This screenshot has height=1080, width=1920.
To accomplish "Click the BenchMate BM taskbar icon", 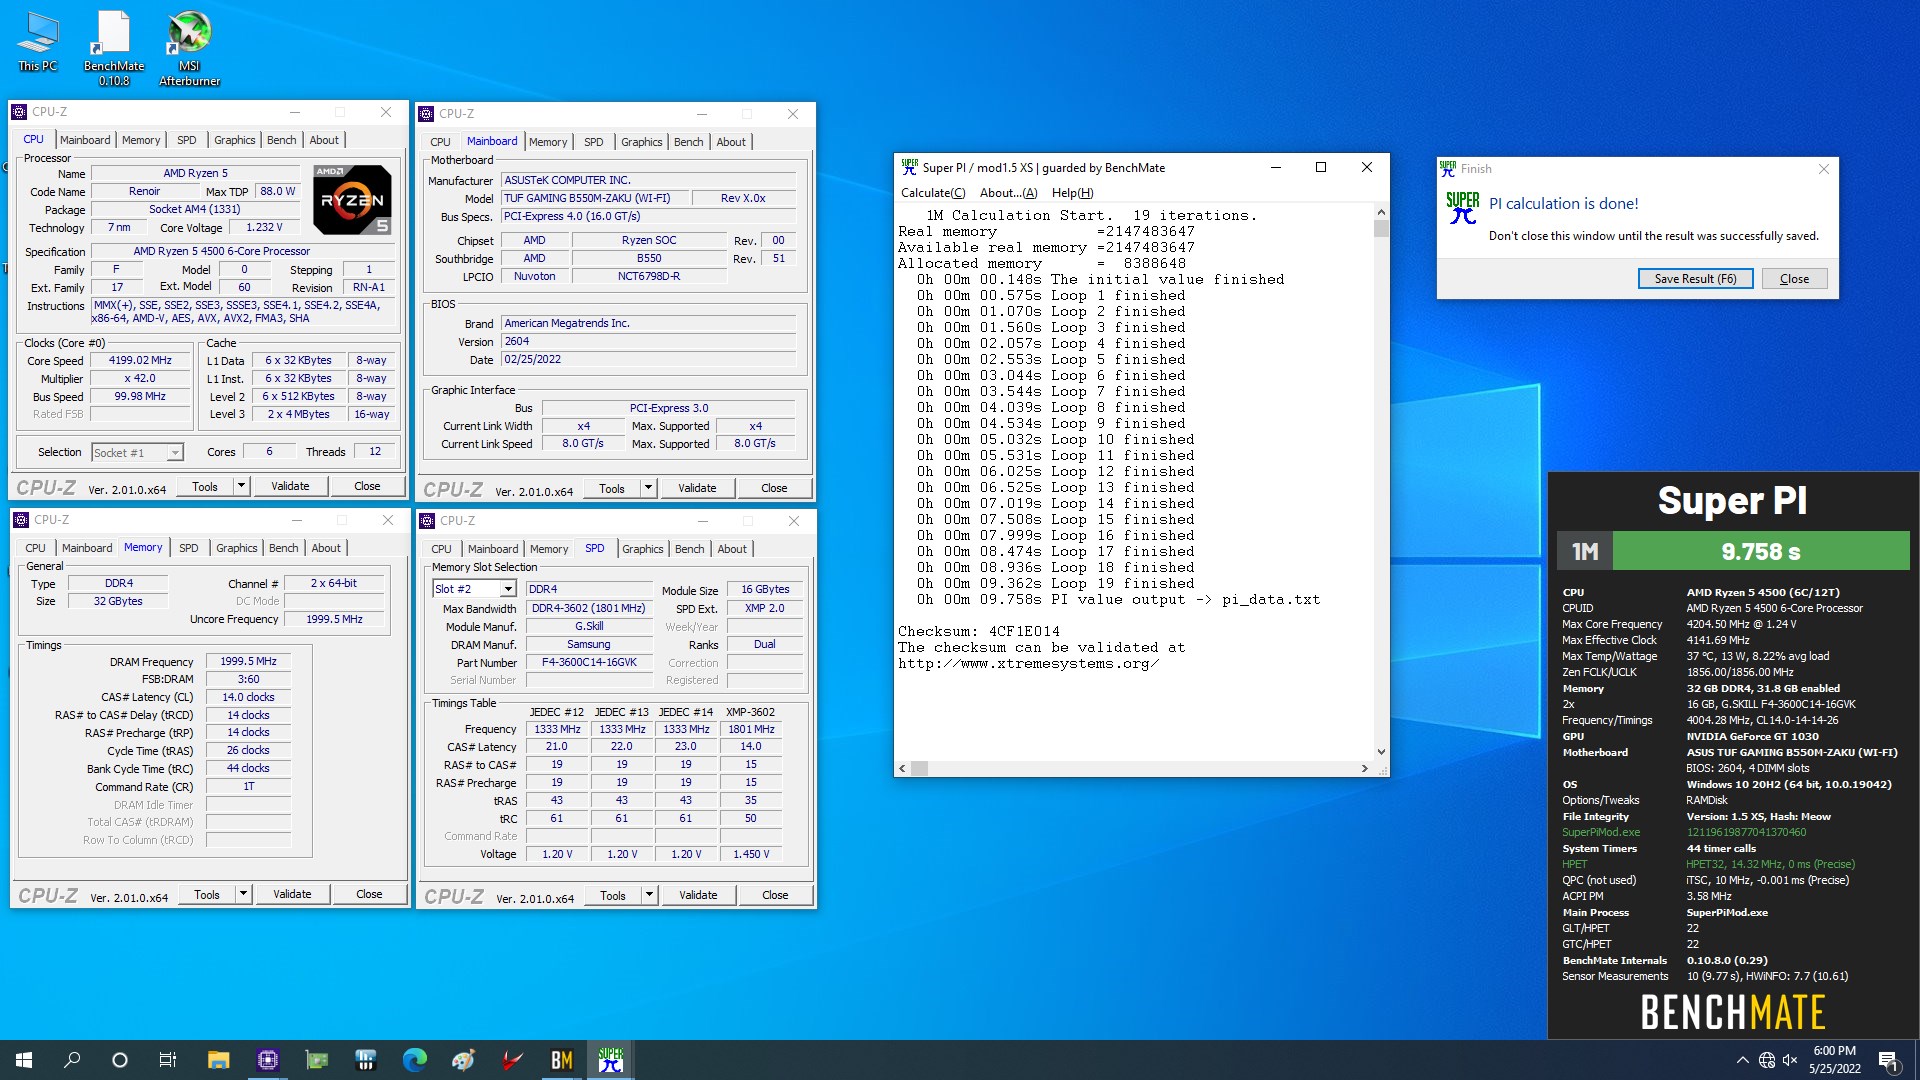I will [x=561, y=1060].
